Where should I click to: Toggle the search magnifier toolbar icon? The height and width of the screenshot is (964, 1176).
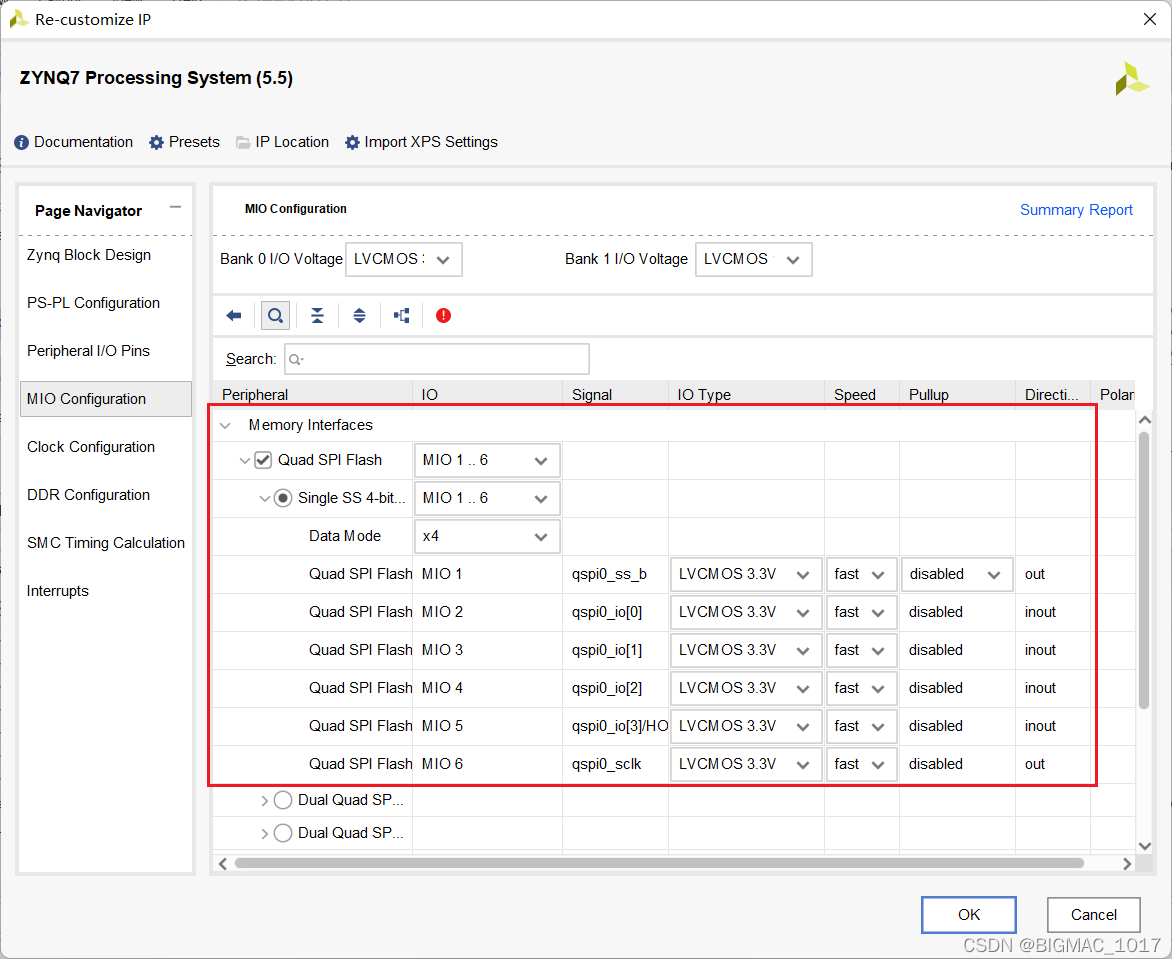click(276, 317)
